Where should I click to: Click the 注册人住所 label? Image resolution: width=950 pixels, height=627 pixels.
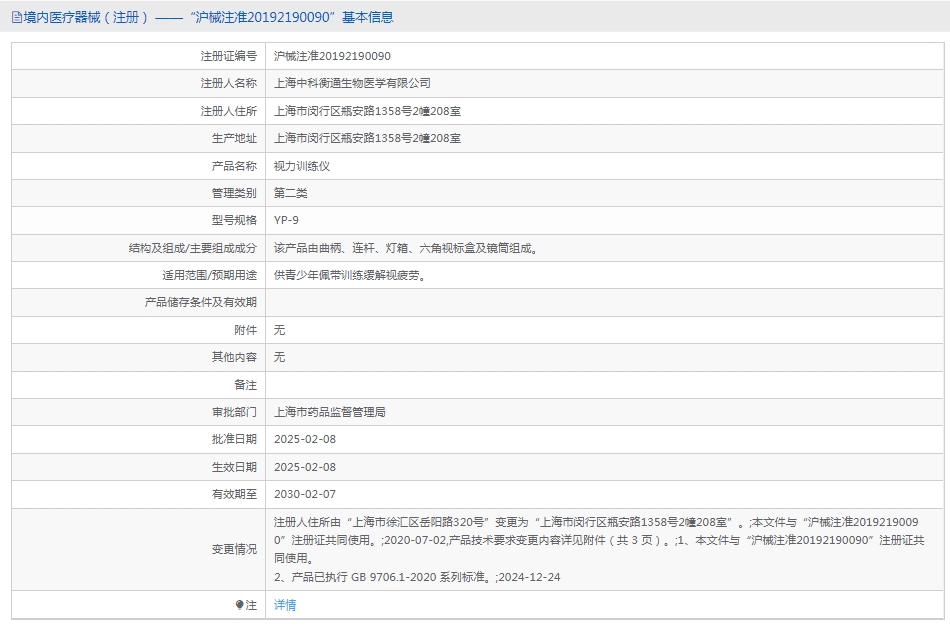[x=228, y=111]
